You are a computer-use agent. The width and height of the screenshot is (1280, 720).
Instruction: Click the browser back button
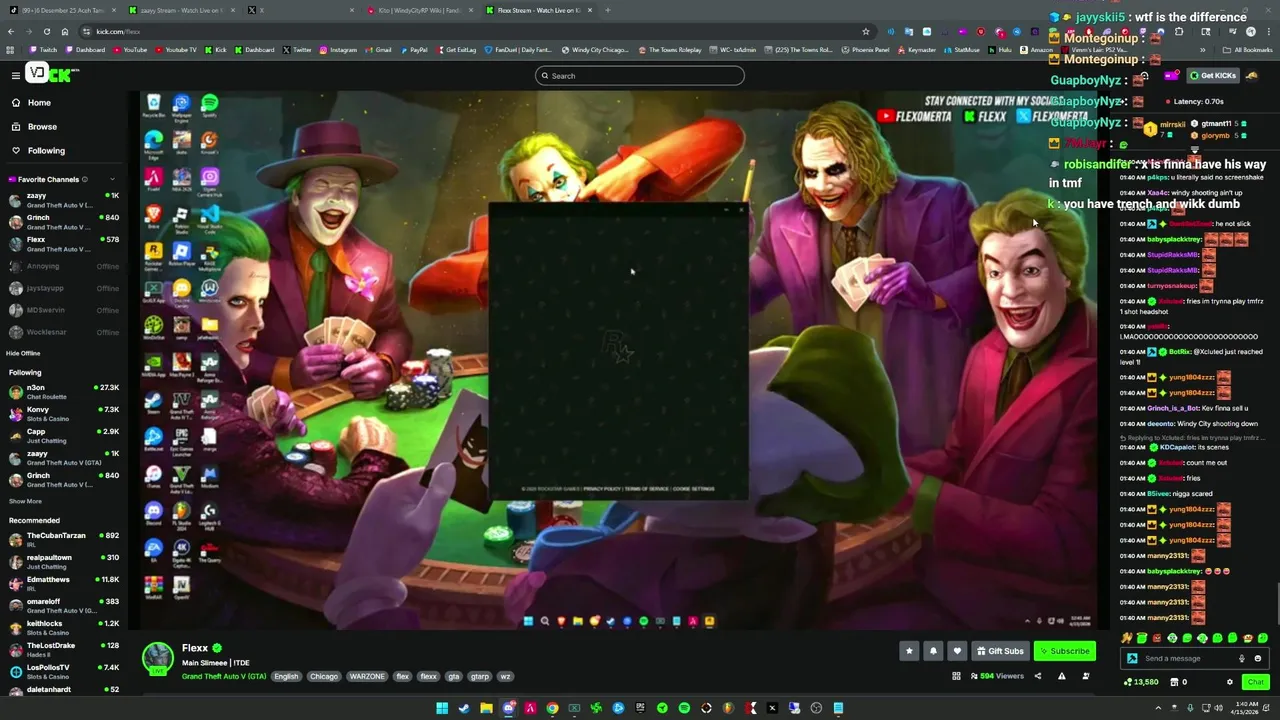point(10,31)
